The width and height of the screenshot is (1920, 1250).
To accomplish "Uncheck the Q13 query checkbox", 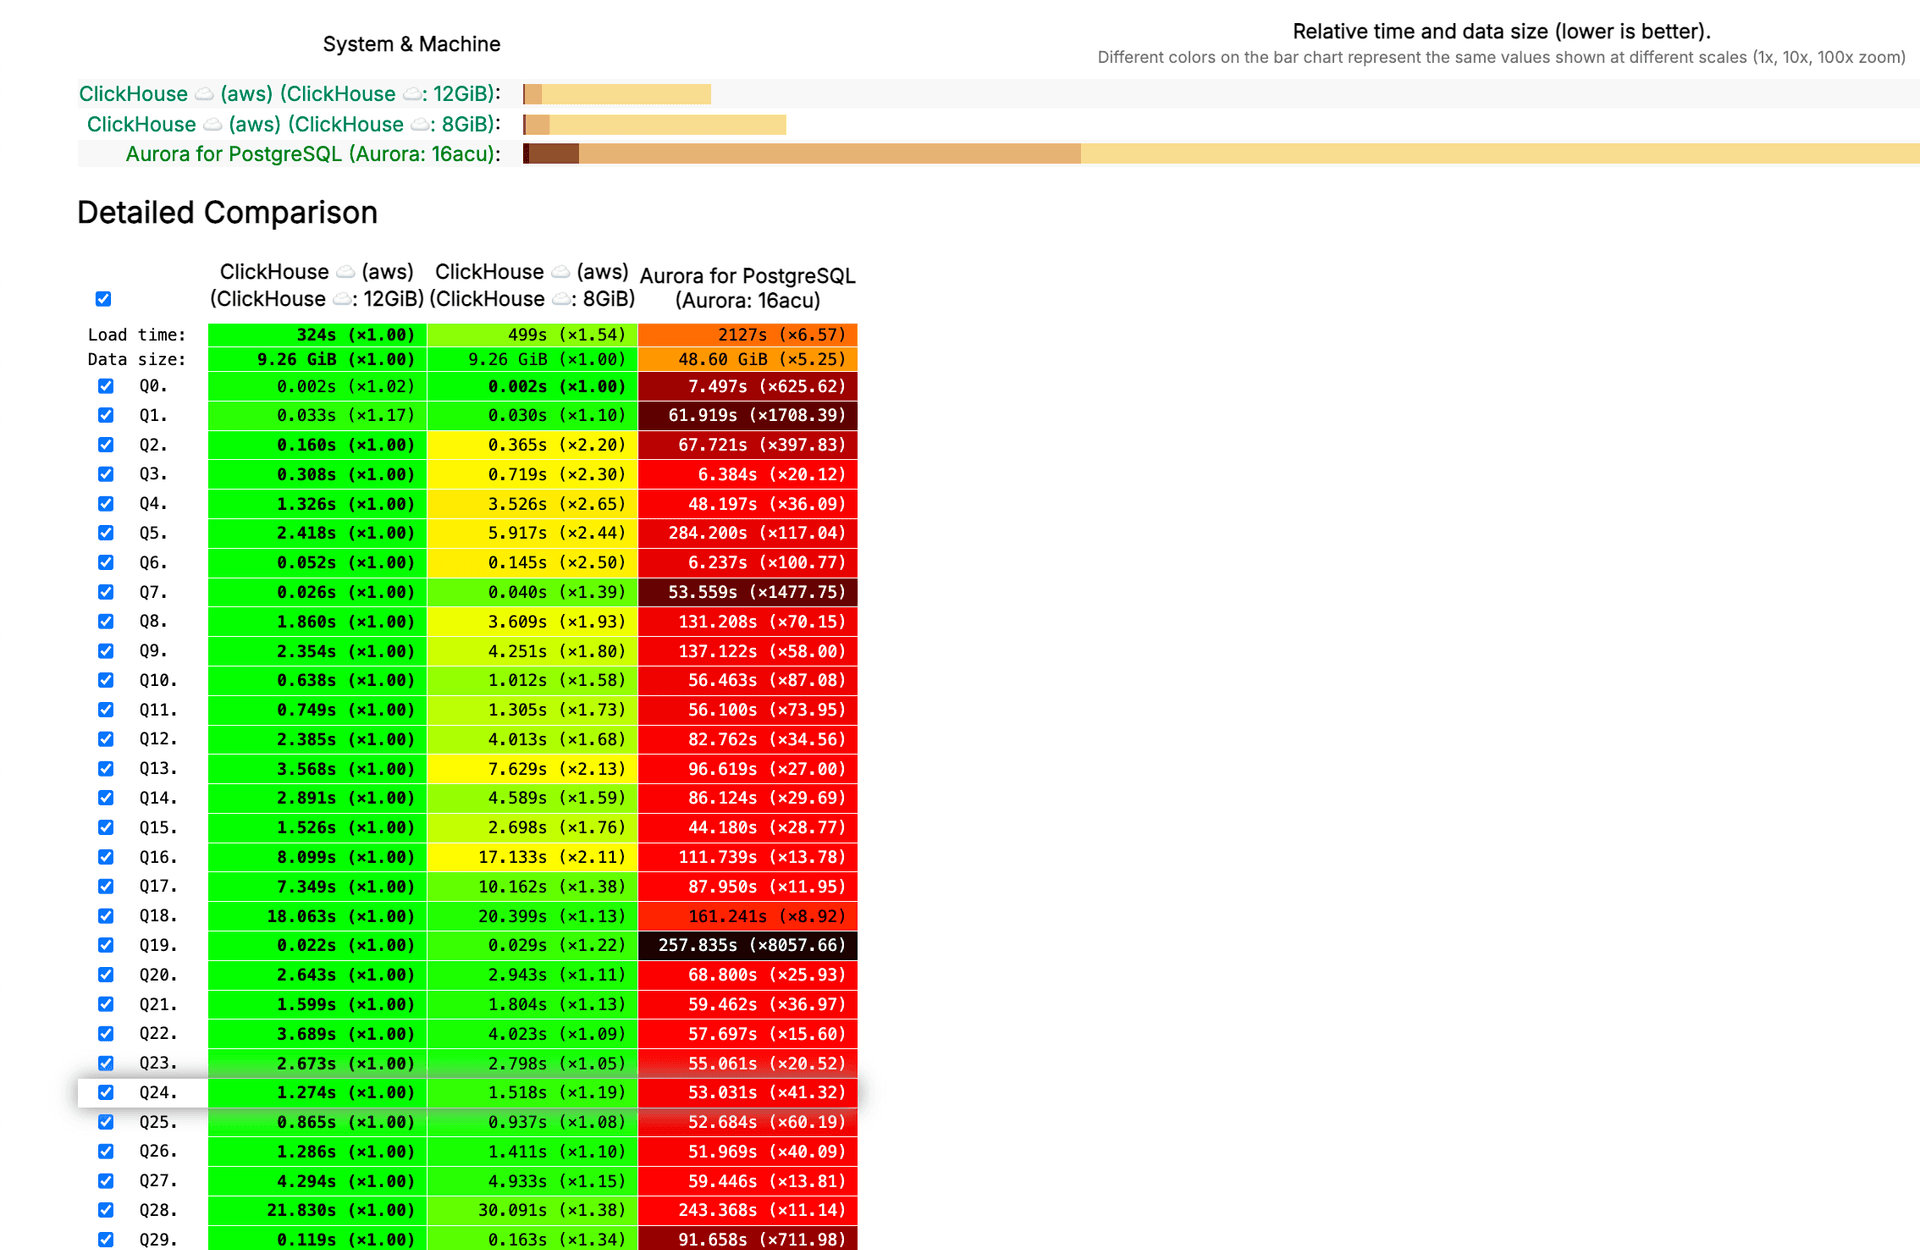I will click(106, 768).
